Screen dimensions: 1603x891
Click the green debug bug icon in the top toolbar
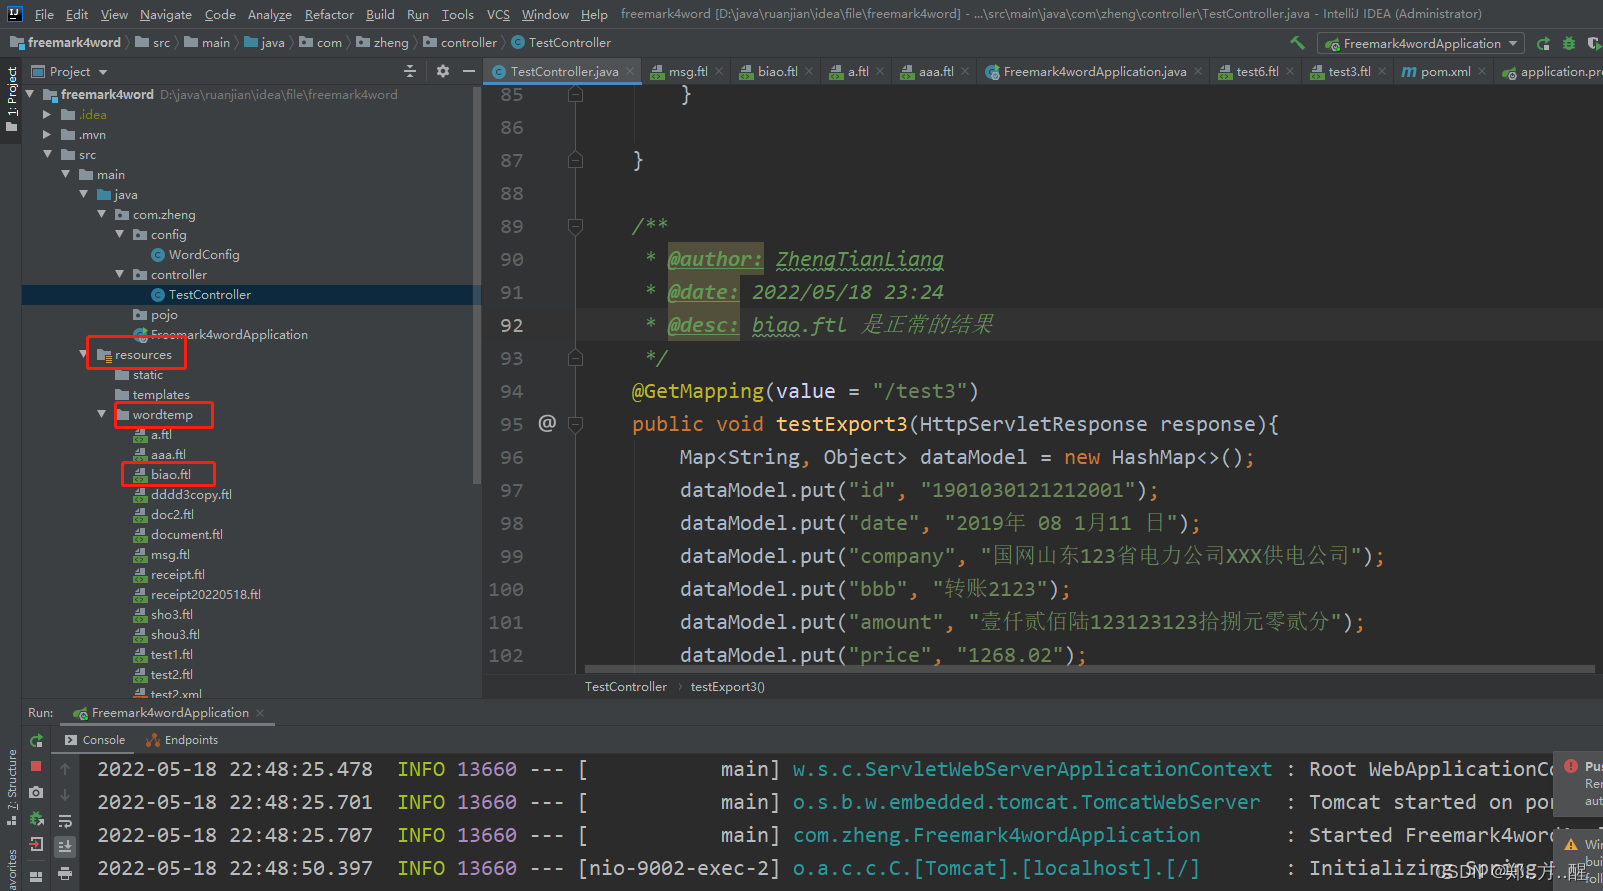1568,43
